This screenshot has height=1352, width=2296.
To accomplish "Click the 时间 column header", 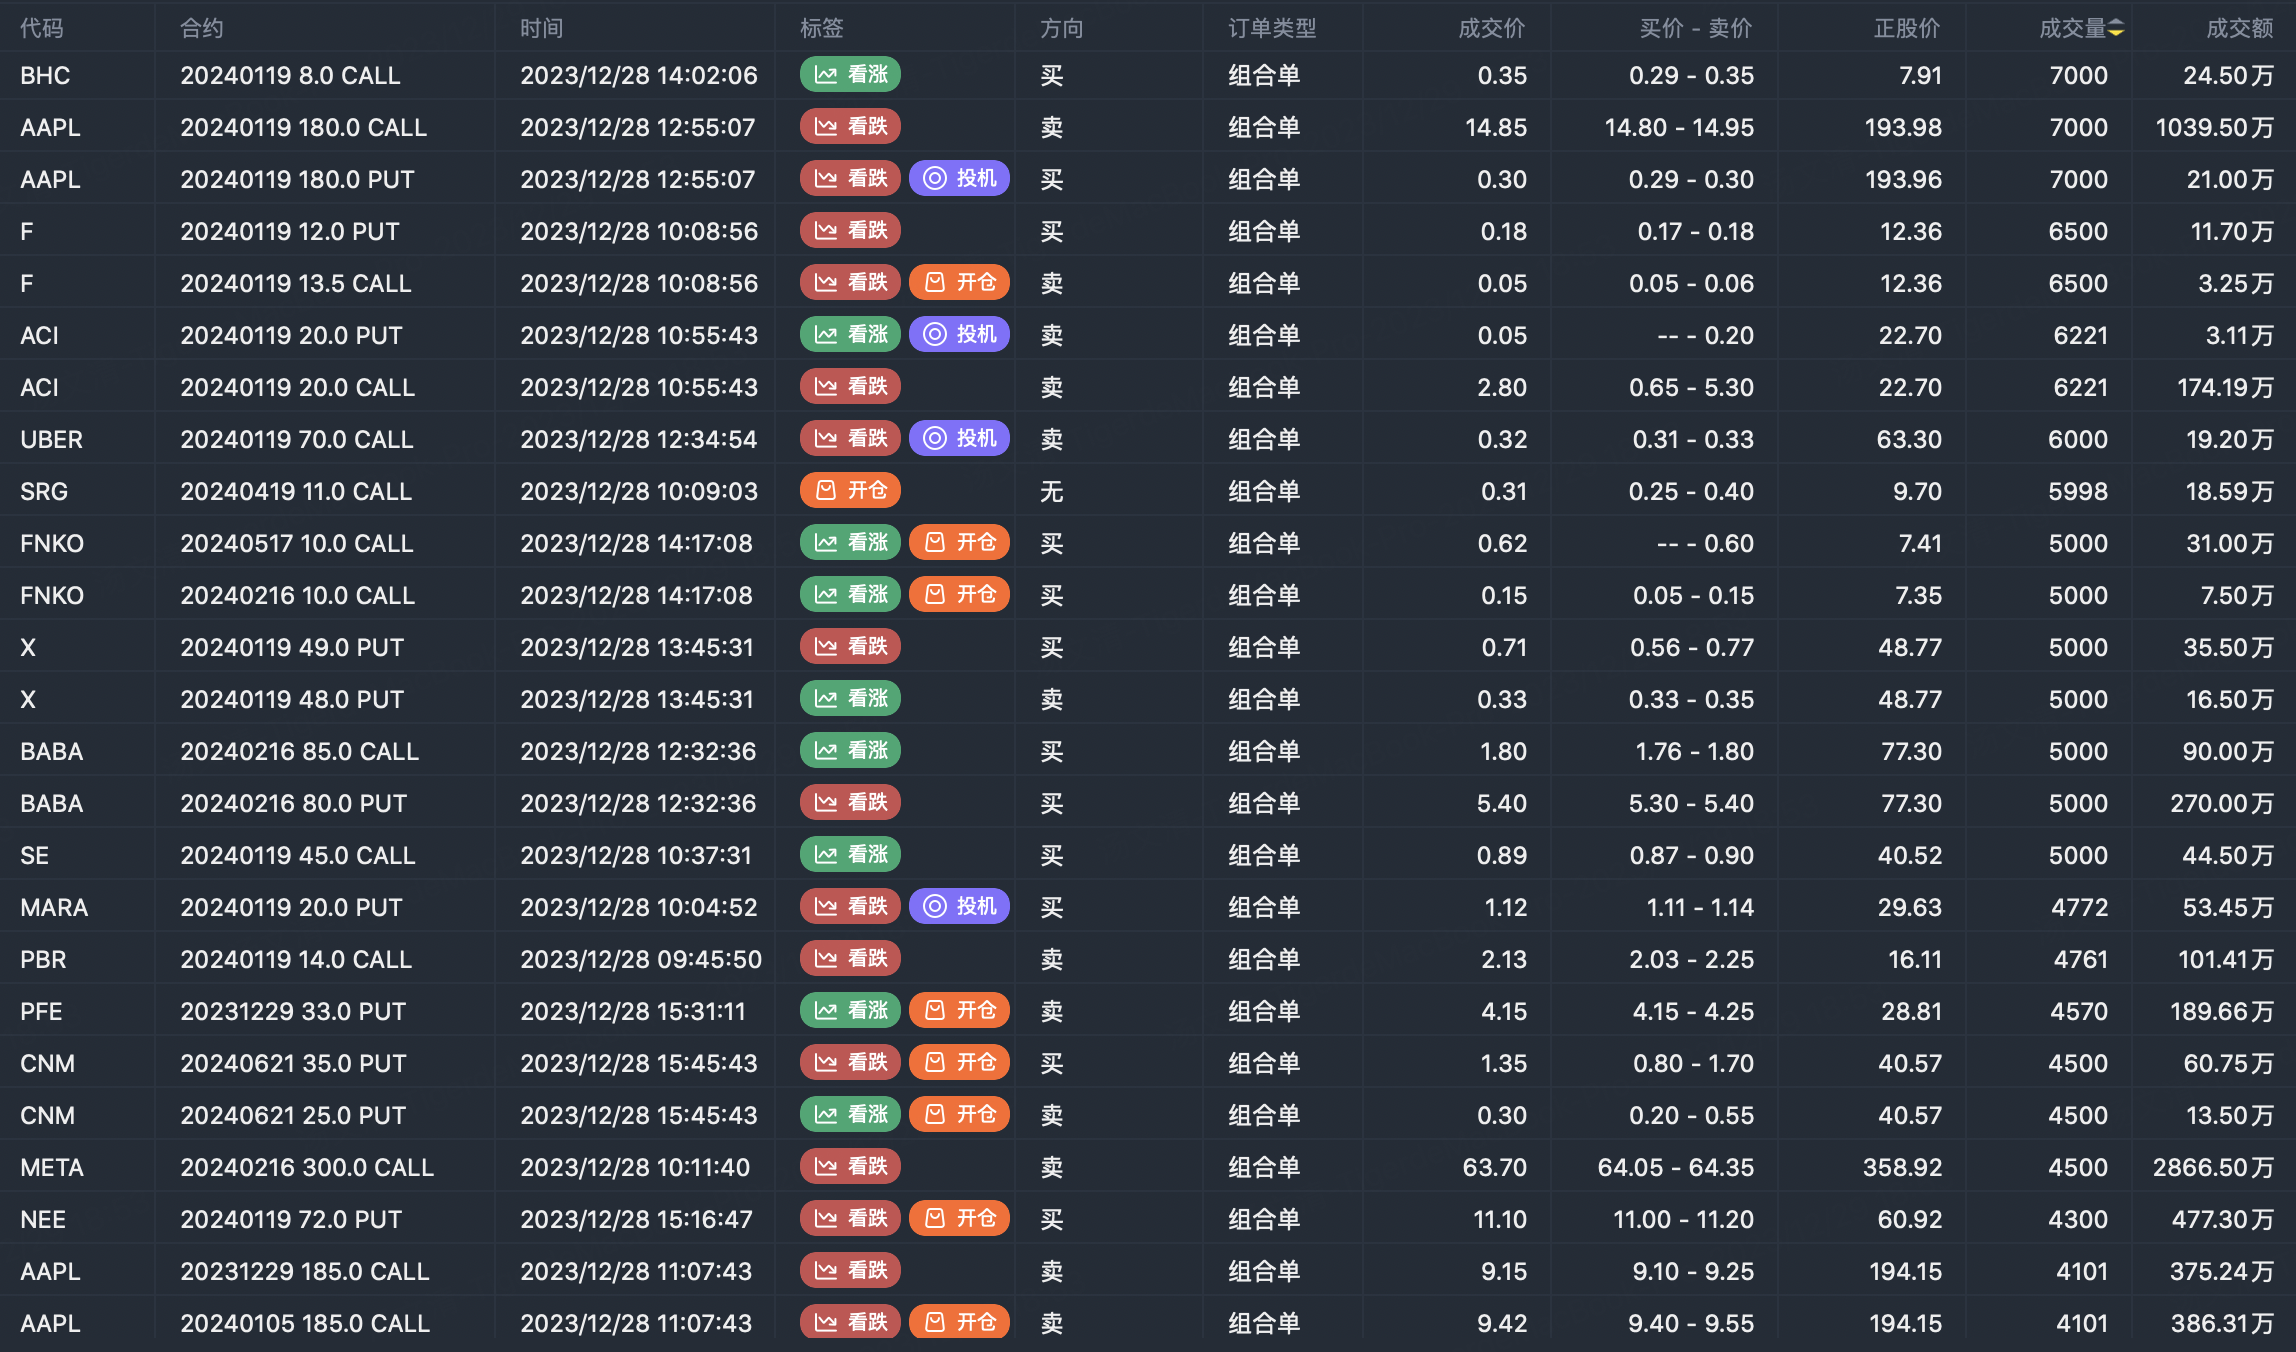I will click(x=542, y=29).
